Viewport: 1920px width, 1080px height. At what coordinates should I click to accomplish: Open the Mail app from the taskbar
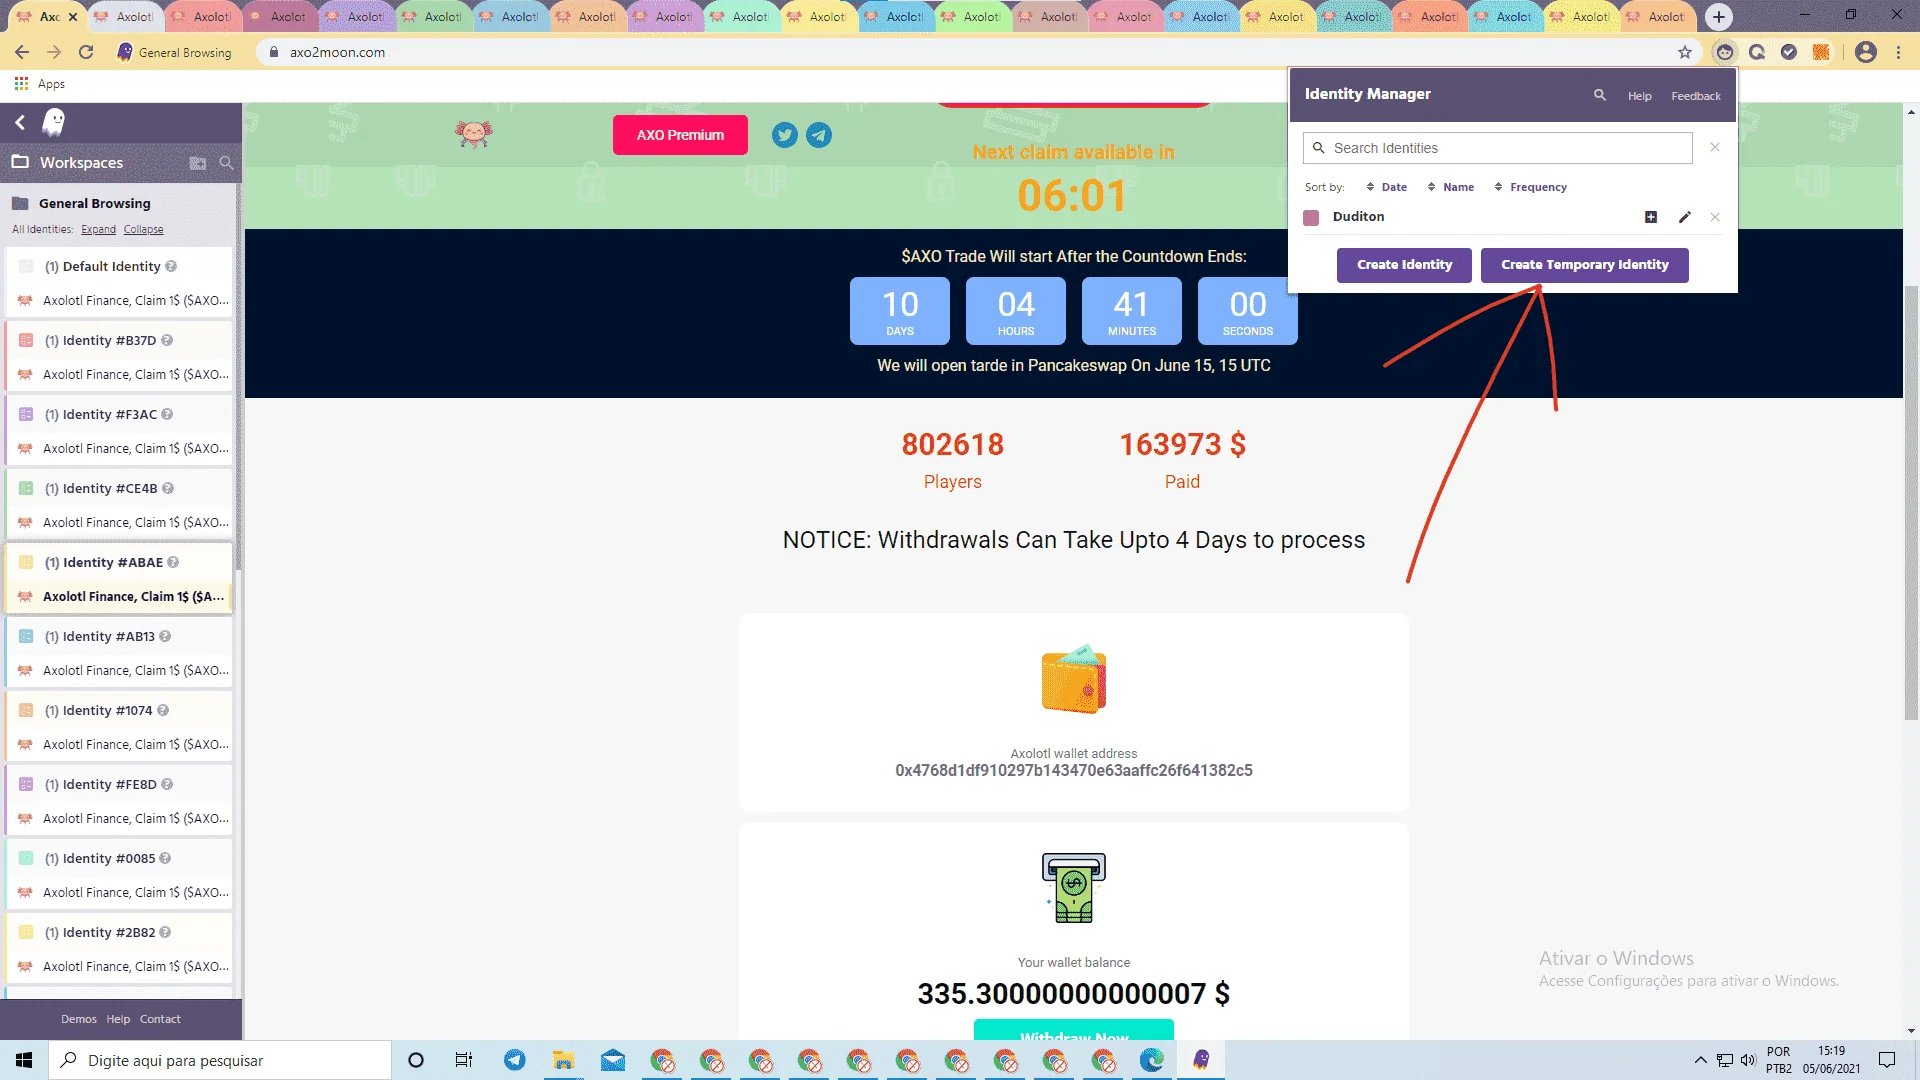click(x=613, y=1060)
